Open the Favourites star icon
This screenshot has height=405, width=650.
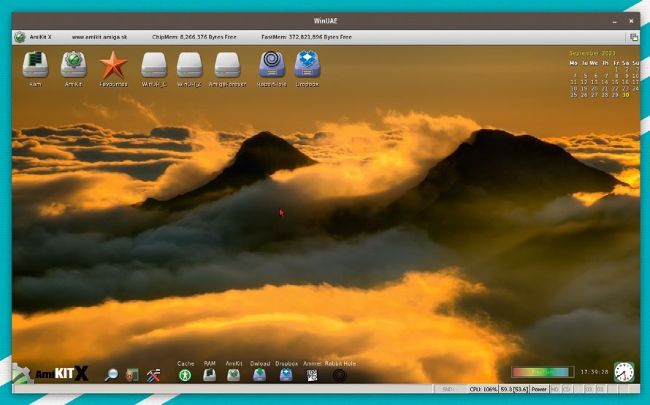pos(113,66)
